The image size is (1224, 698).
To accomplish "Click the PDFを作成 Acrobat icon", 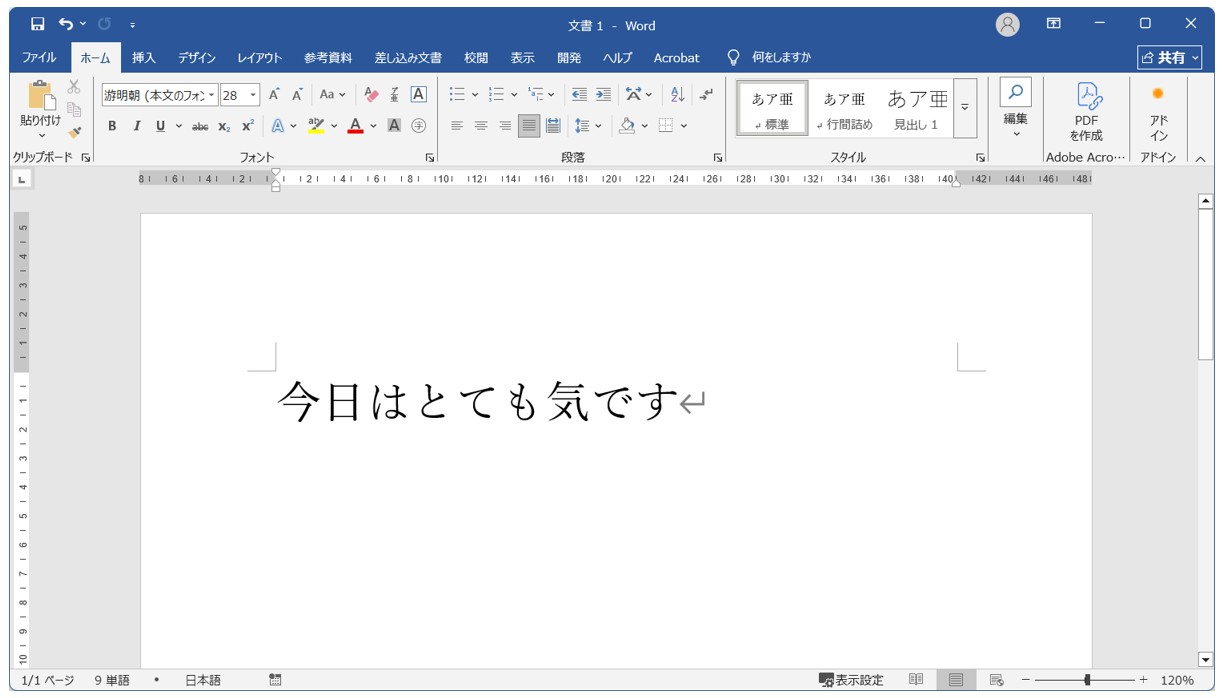I will (1087, 96).
